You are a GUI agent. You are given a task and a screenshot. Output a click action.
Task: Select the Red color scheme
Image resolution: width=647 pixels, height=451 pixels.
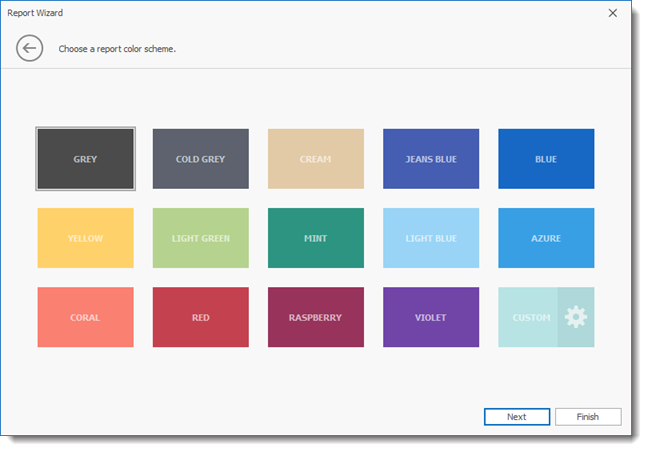coord(200,318)
